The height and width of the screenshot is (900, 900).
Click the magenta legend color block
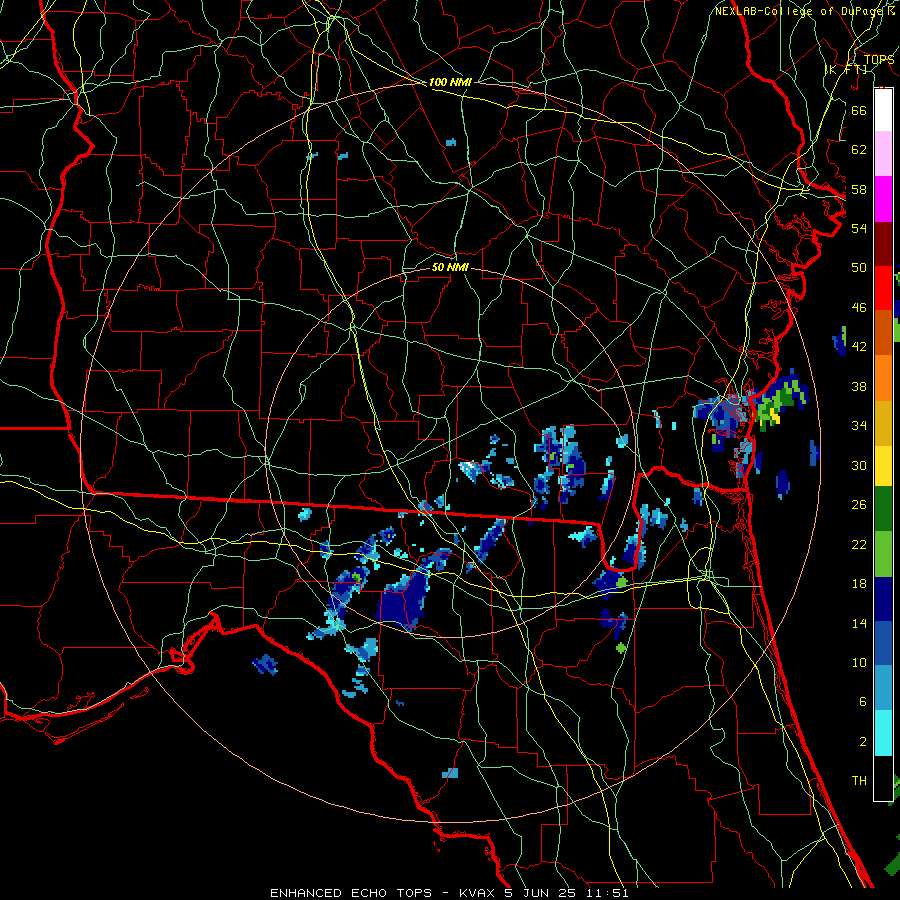click(x=883, y=199)
